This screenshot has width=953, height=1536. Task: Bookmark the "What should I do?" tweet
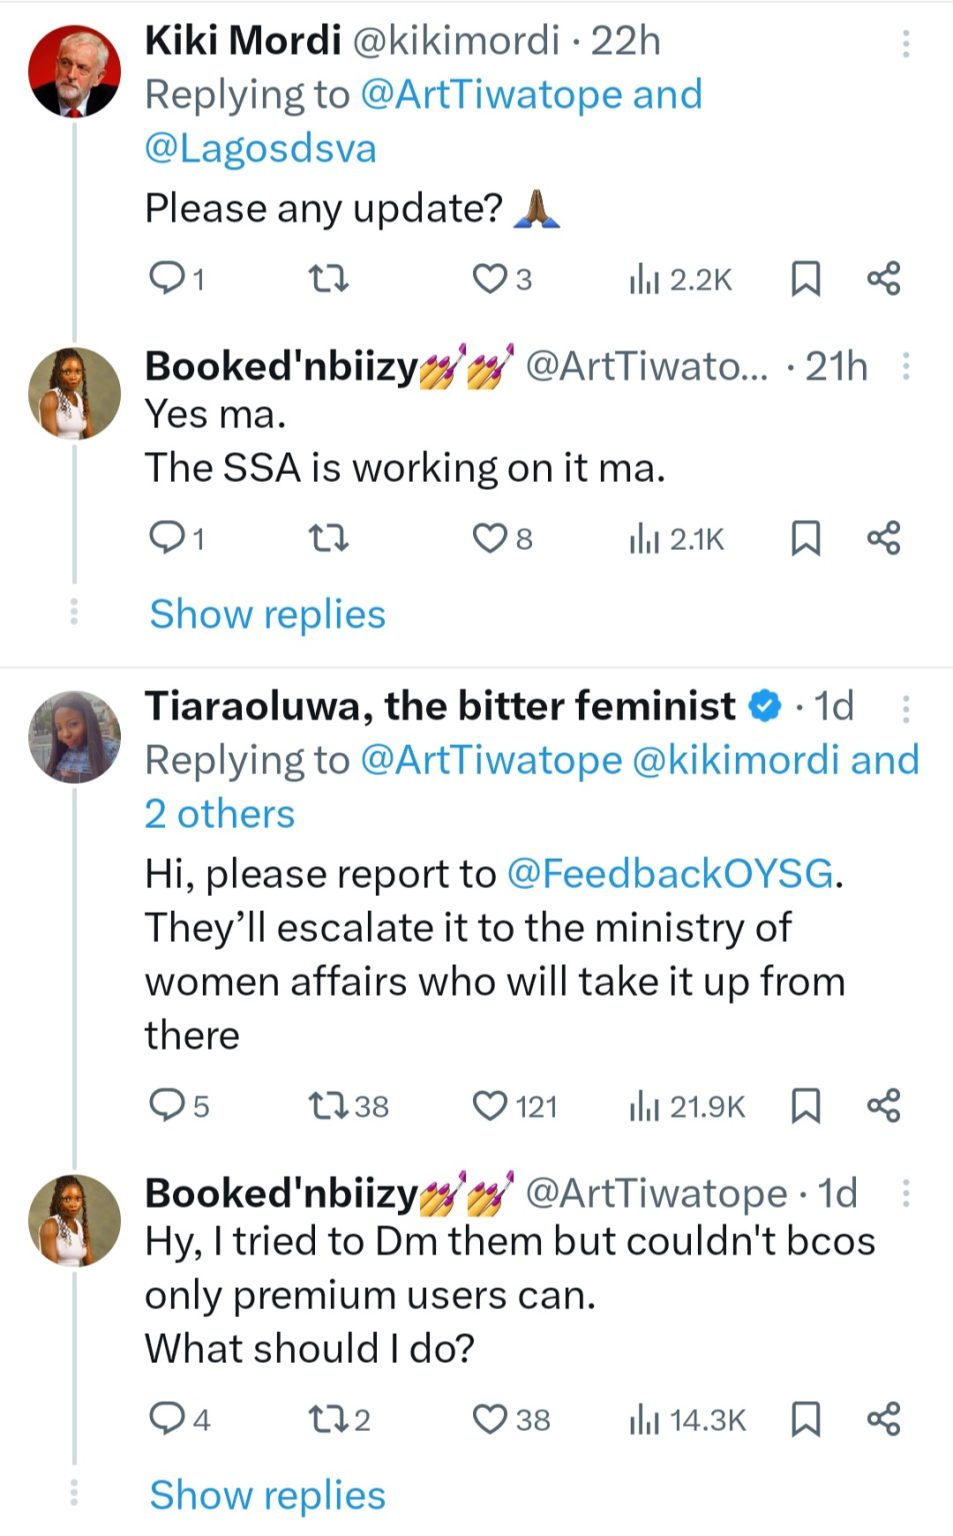point(805,1419)
